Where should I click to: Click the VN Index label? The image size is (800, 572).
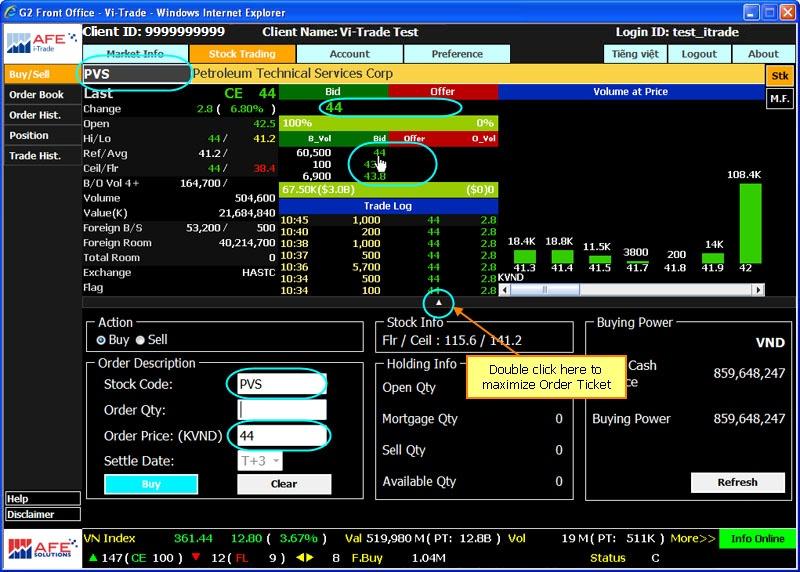tap(109, 538)
